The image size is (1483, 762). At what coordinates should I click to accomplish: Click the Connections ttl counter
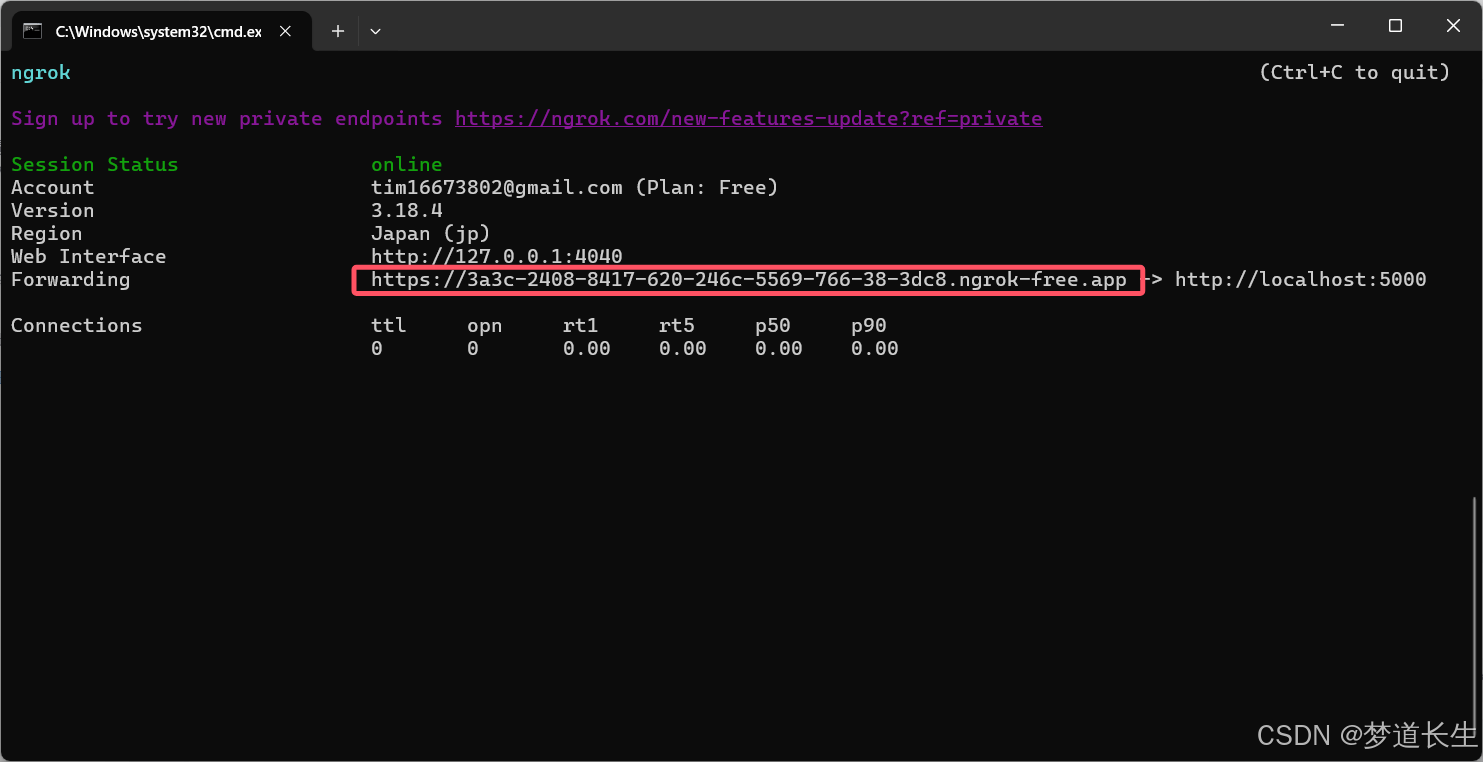pyautogui.click(x=377, y=348)
